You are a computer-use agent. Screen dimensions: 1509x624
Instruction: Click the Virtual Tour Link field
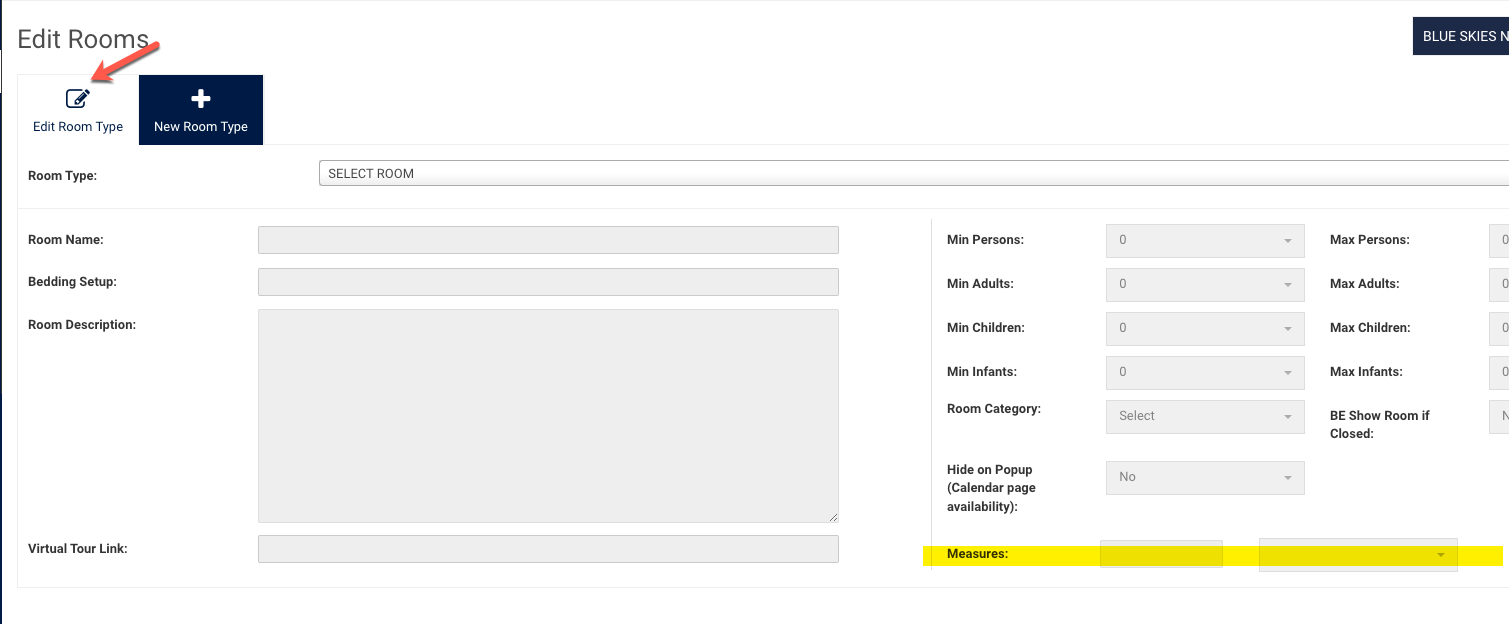(548, 549)
